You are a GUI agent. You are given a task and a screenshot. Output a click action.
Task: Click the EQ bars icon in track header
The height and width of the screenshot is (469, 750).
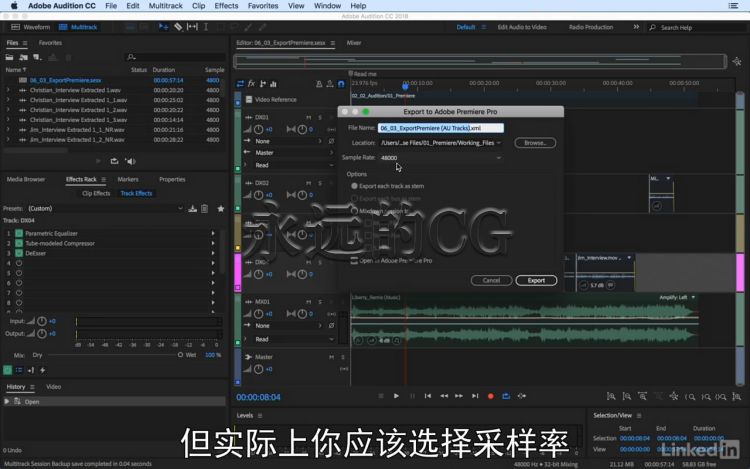pos(273,84)
